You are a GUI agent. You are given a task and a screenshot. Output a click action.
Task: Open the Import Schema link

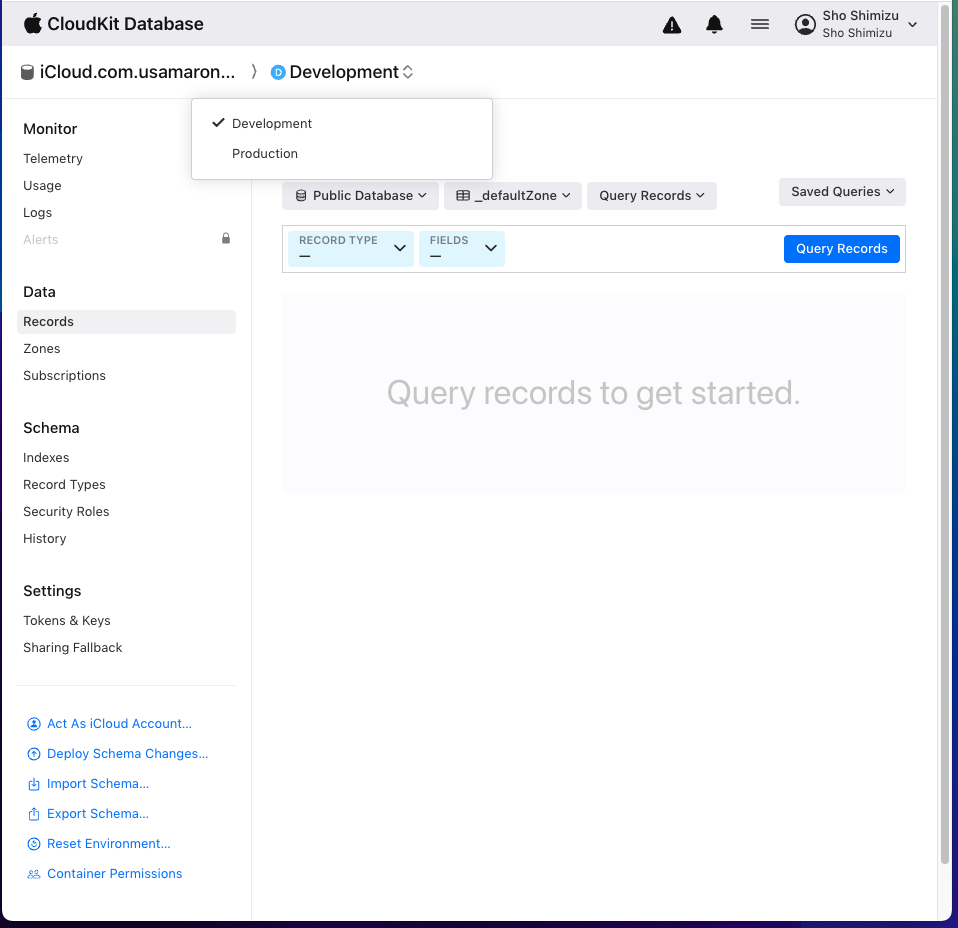pos(98,784)
